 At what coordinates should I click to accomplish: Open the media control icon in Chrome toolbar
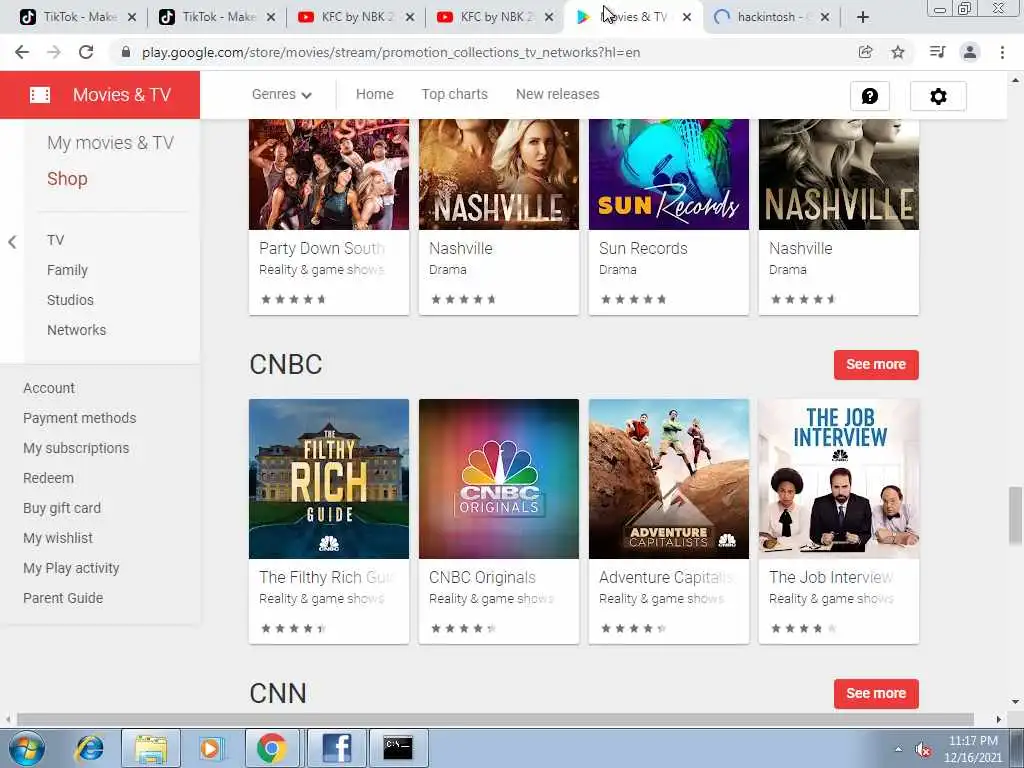pyautogui.click(x=937, y=52)
